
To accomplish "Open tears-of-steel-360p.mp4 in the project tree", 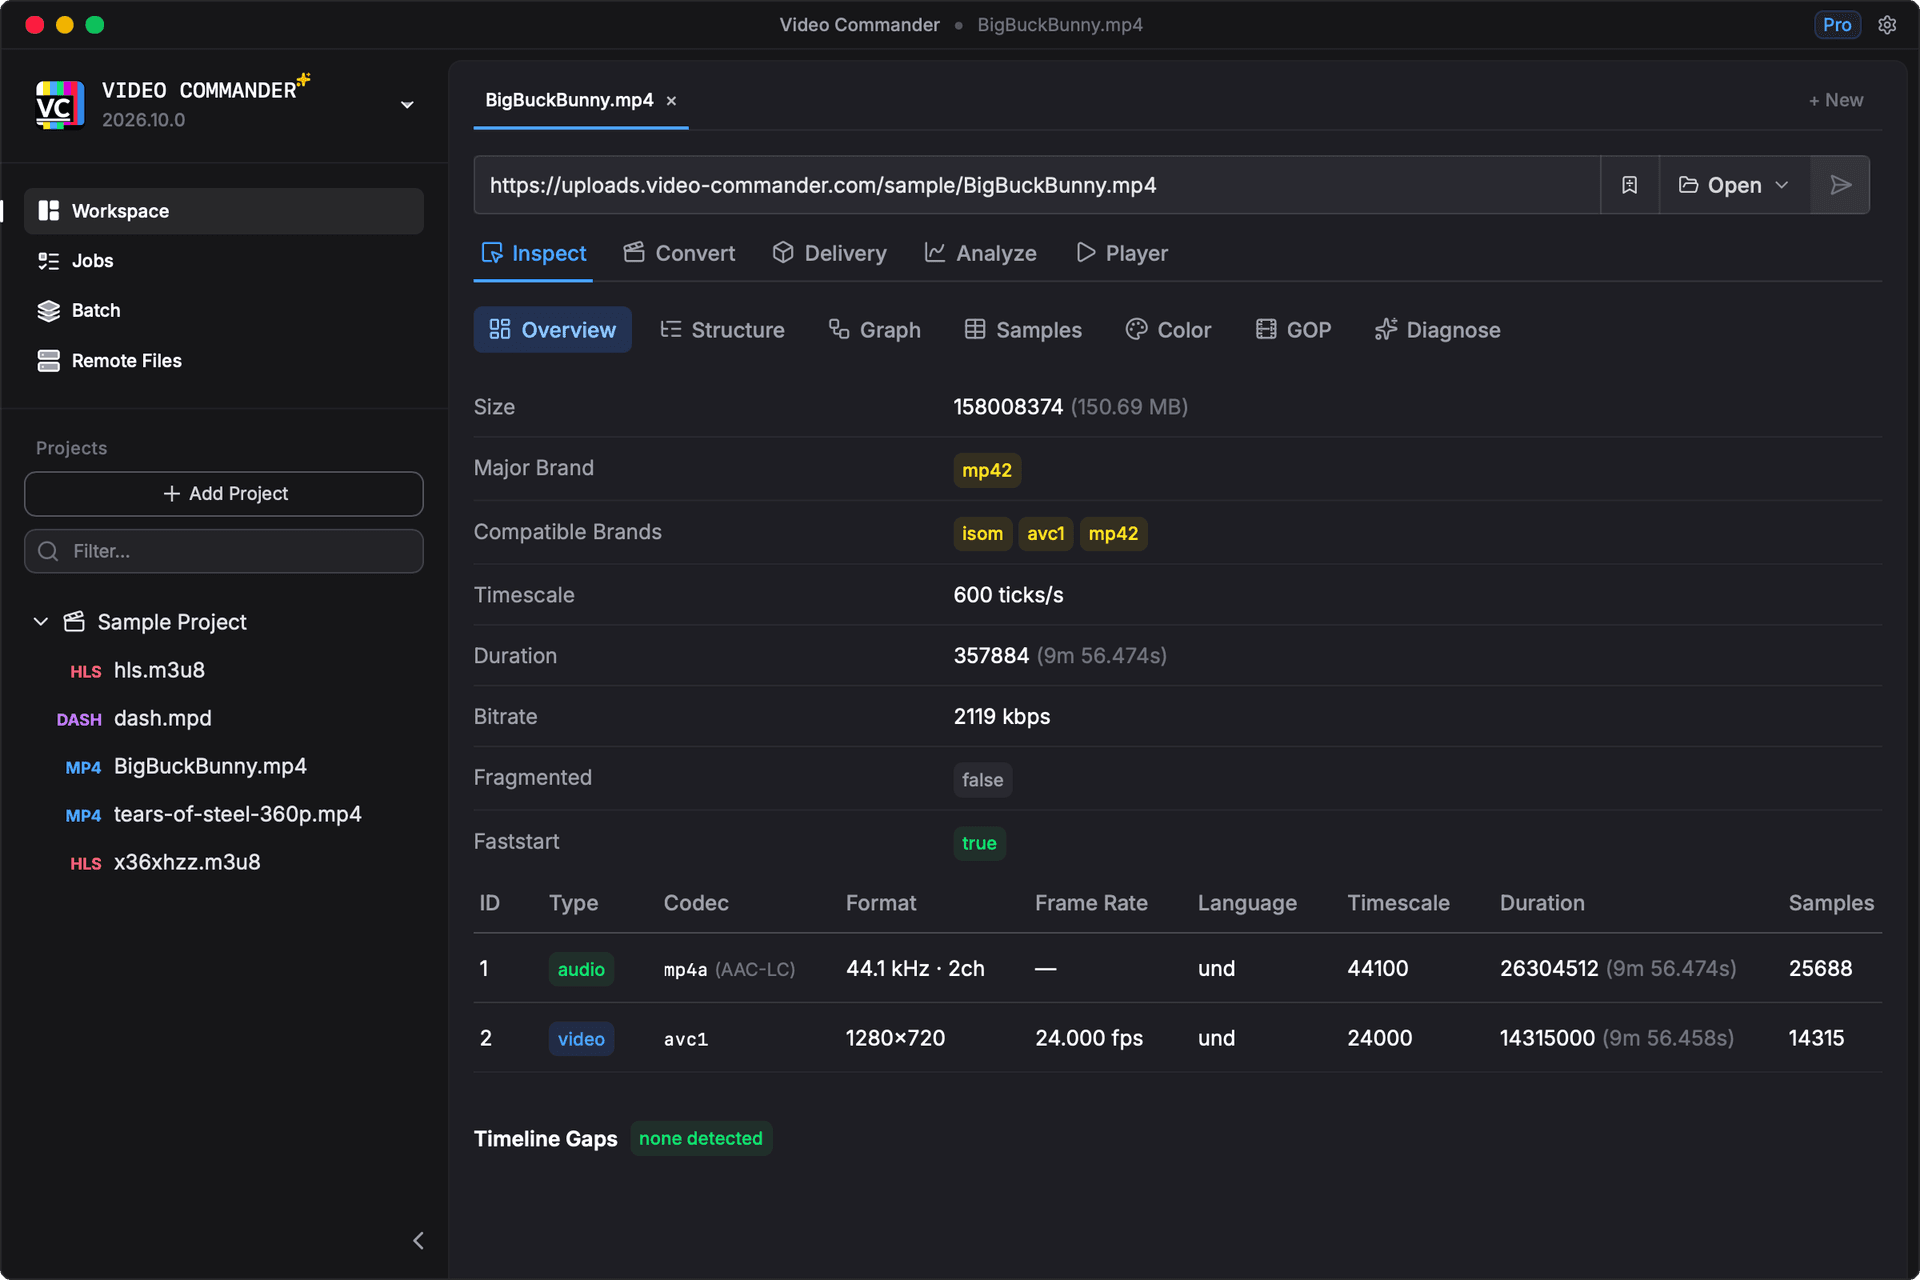I will (237, 814).
